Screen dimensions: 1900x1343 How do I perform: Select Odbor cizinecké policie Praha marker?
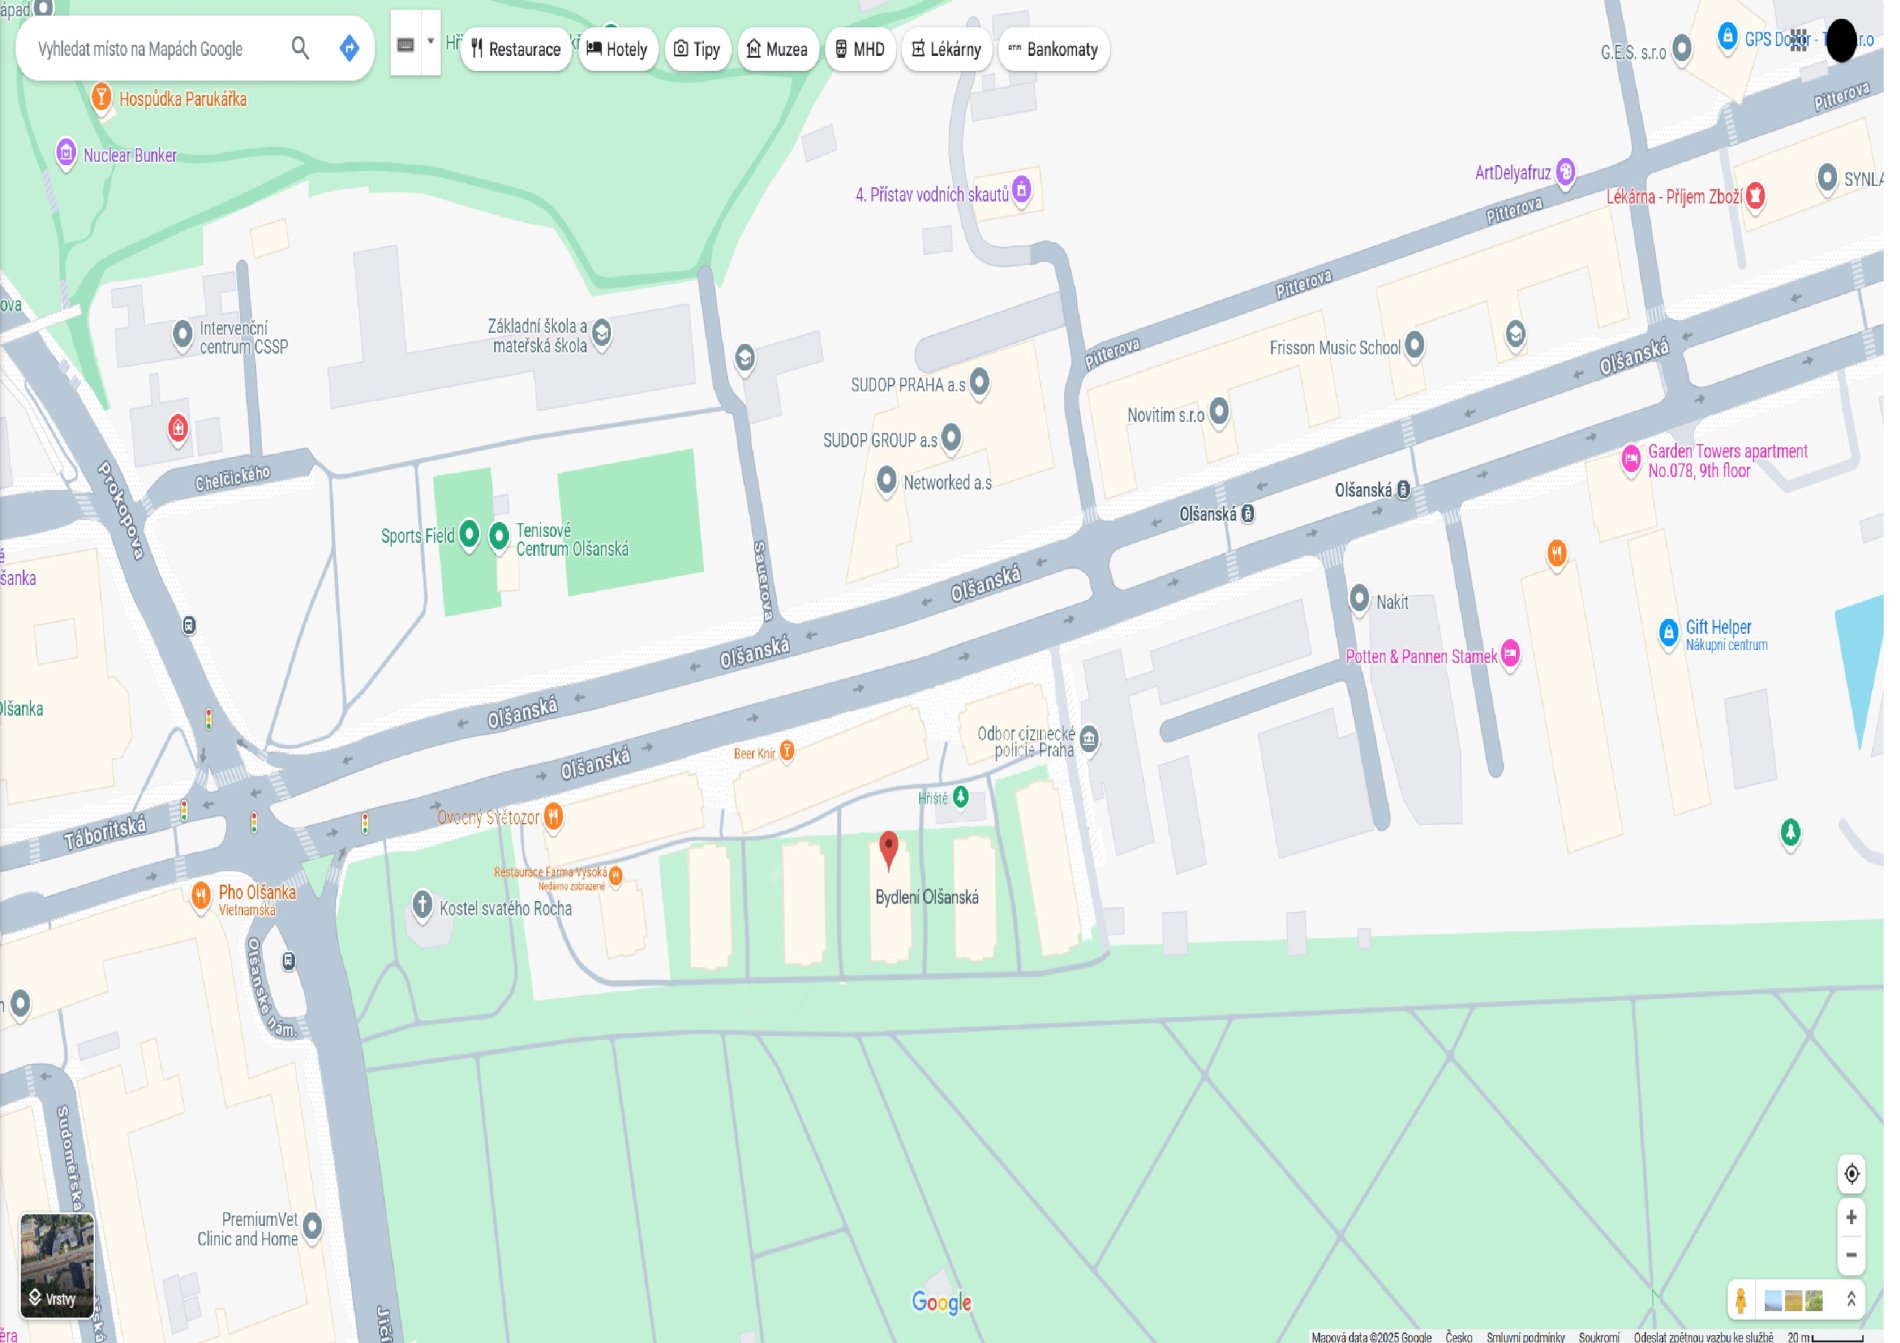pos(1089,739)
